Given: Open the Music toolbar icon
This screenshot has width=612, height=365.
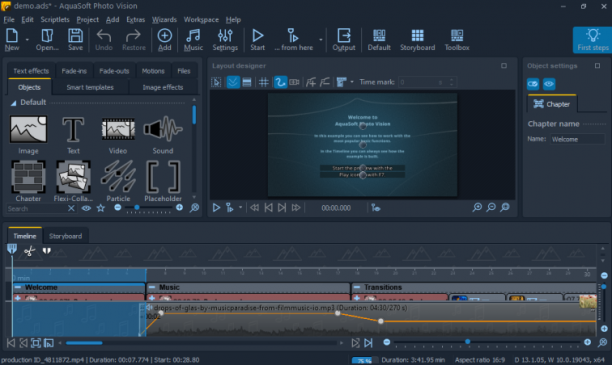Looking at the screenshot, I should pos(193,39).
